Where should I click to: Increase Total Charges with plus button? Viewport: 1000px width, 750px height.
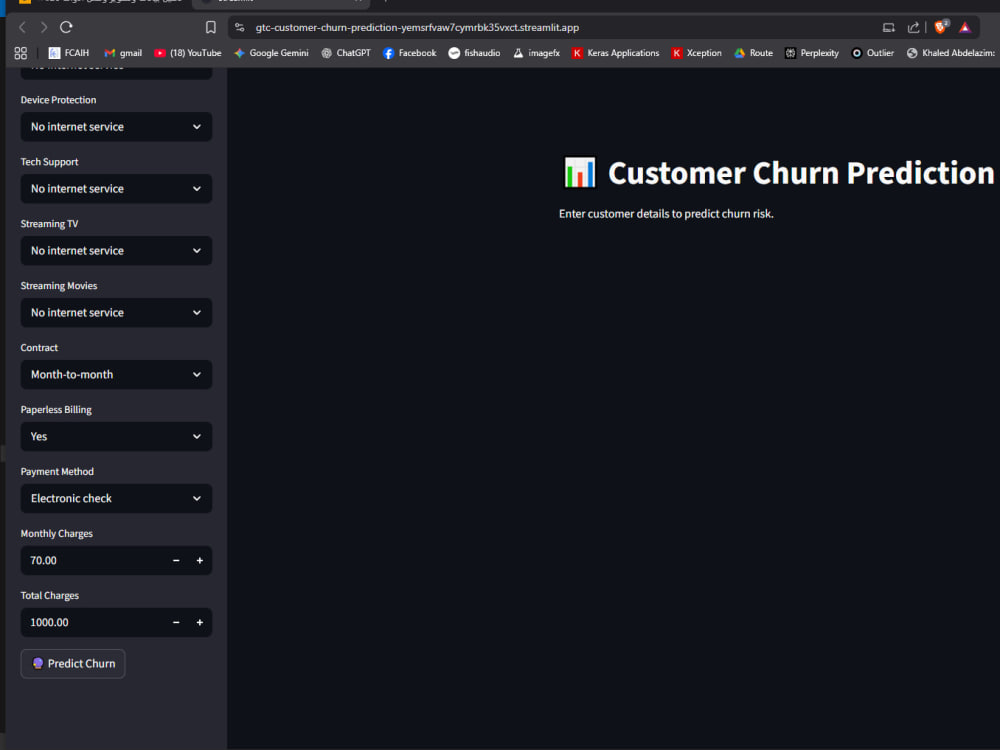[x=200, y=622]
